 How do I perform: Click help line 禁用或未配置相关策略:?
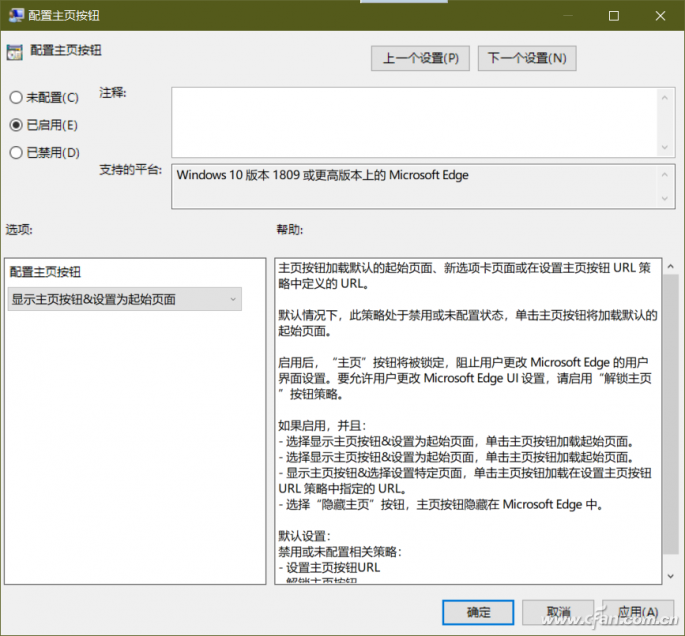(x=340, y=552)
